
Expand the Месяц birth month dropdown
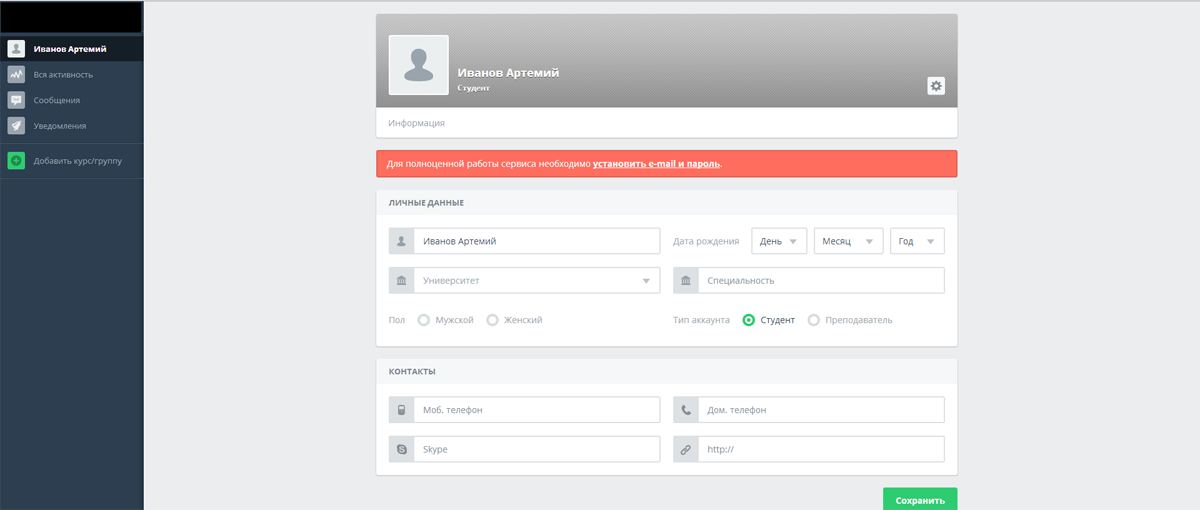pos(848,241)
